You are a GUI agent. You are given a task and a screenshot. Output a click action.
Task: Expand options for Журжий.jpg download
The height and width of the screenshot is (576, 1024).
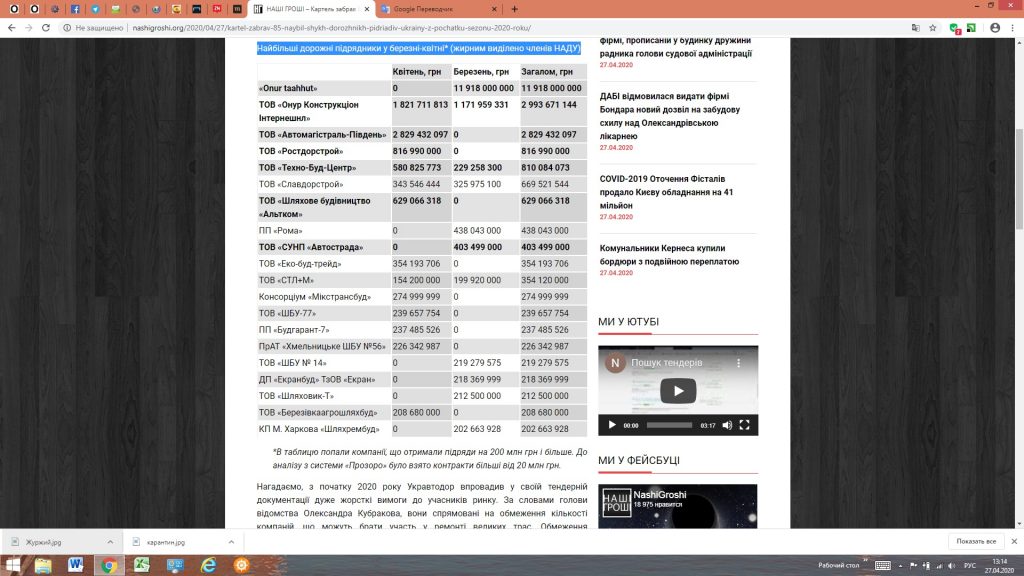tap(110, 542)
